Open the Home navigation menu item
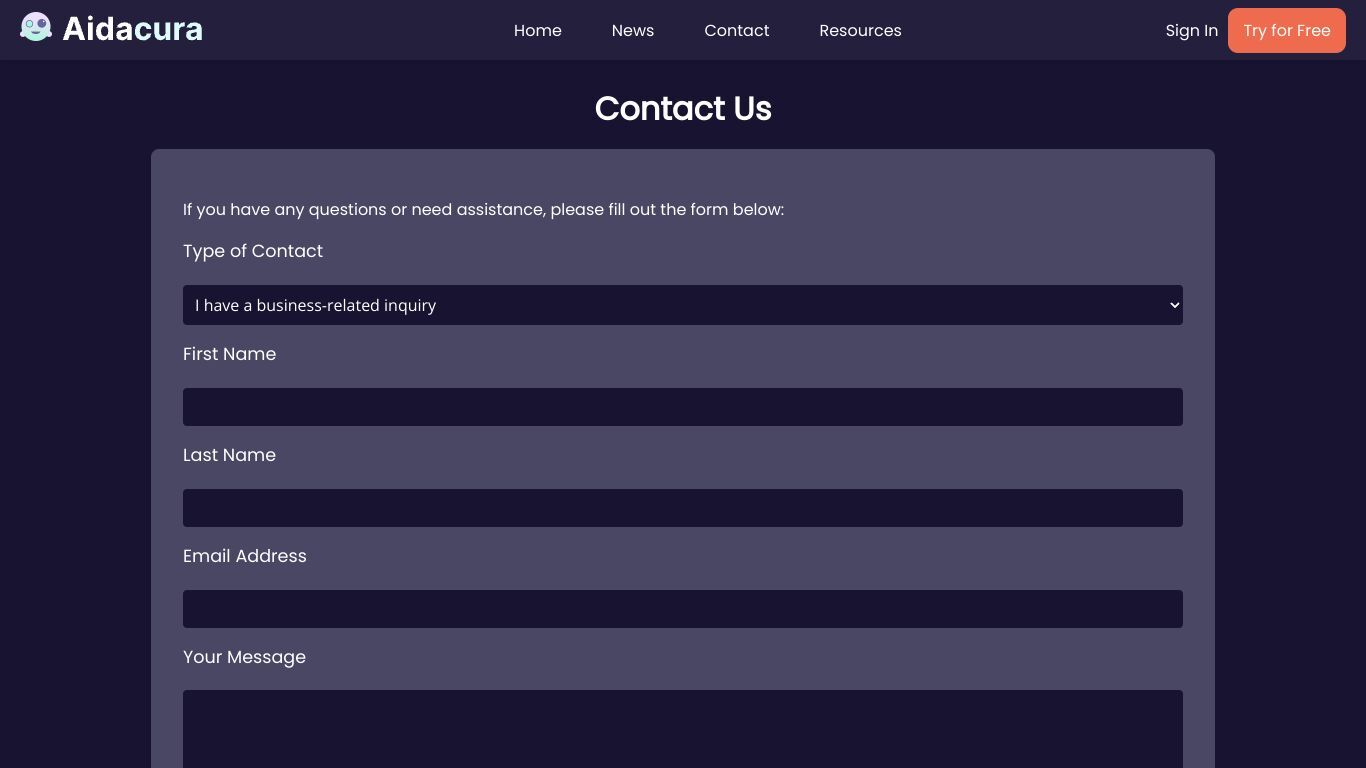 pos(537,30)
